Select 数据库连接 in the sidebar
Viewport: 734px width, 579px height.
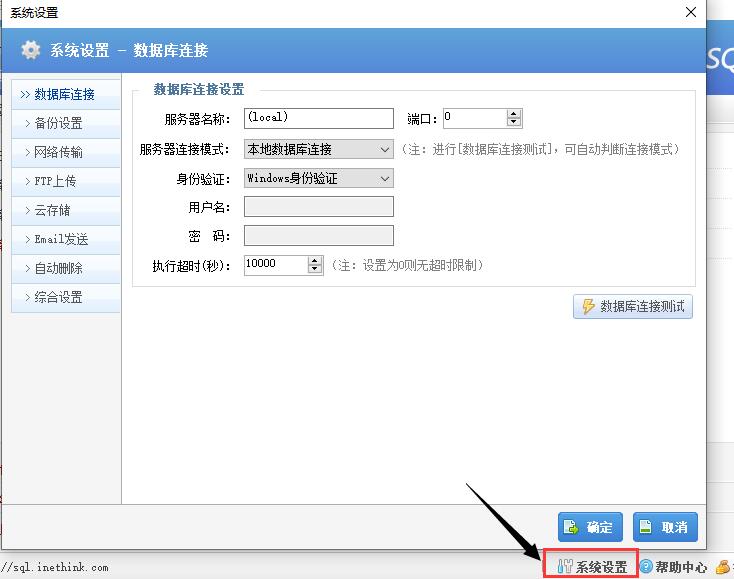66,95
